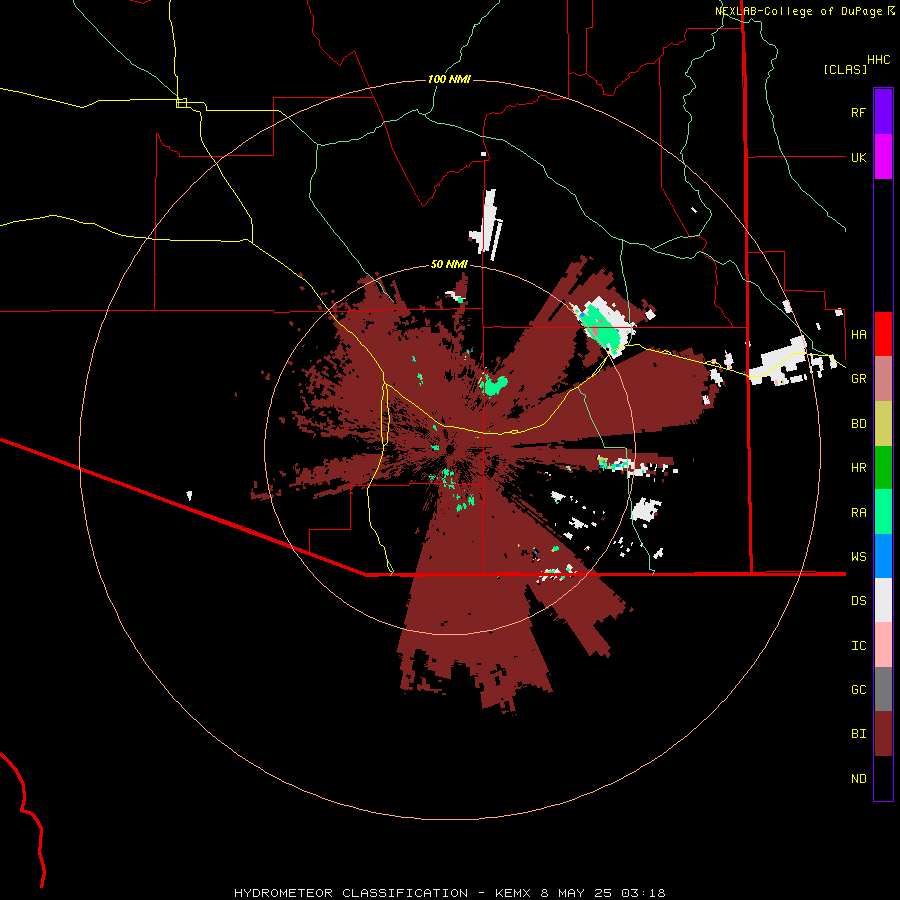
Task: Click the GC legend label
Action: [859, 689]
